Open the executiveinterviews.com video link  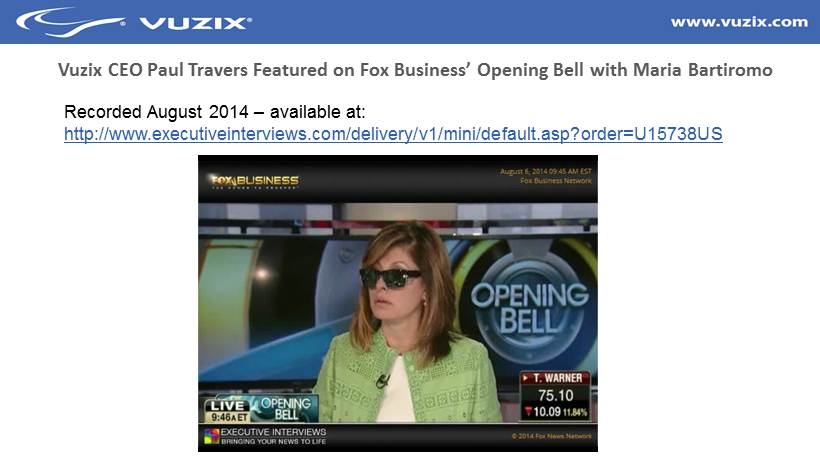(x=393, y=134)
